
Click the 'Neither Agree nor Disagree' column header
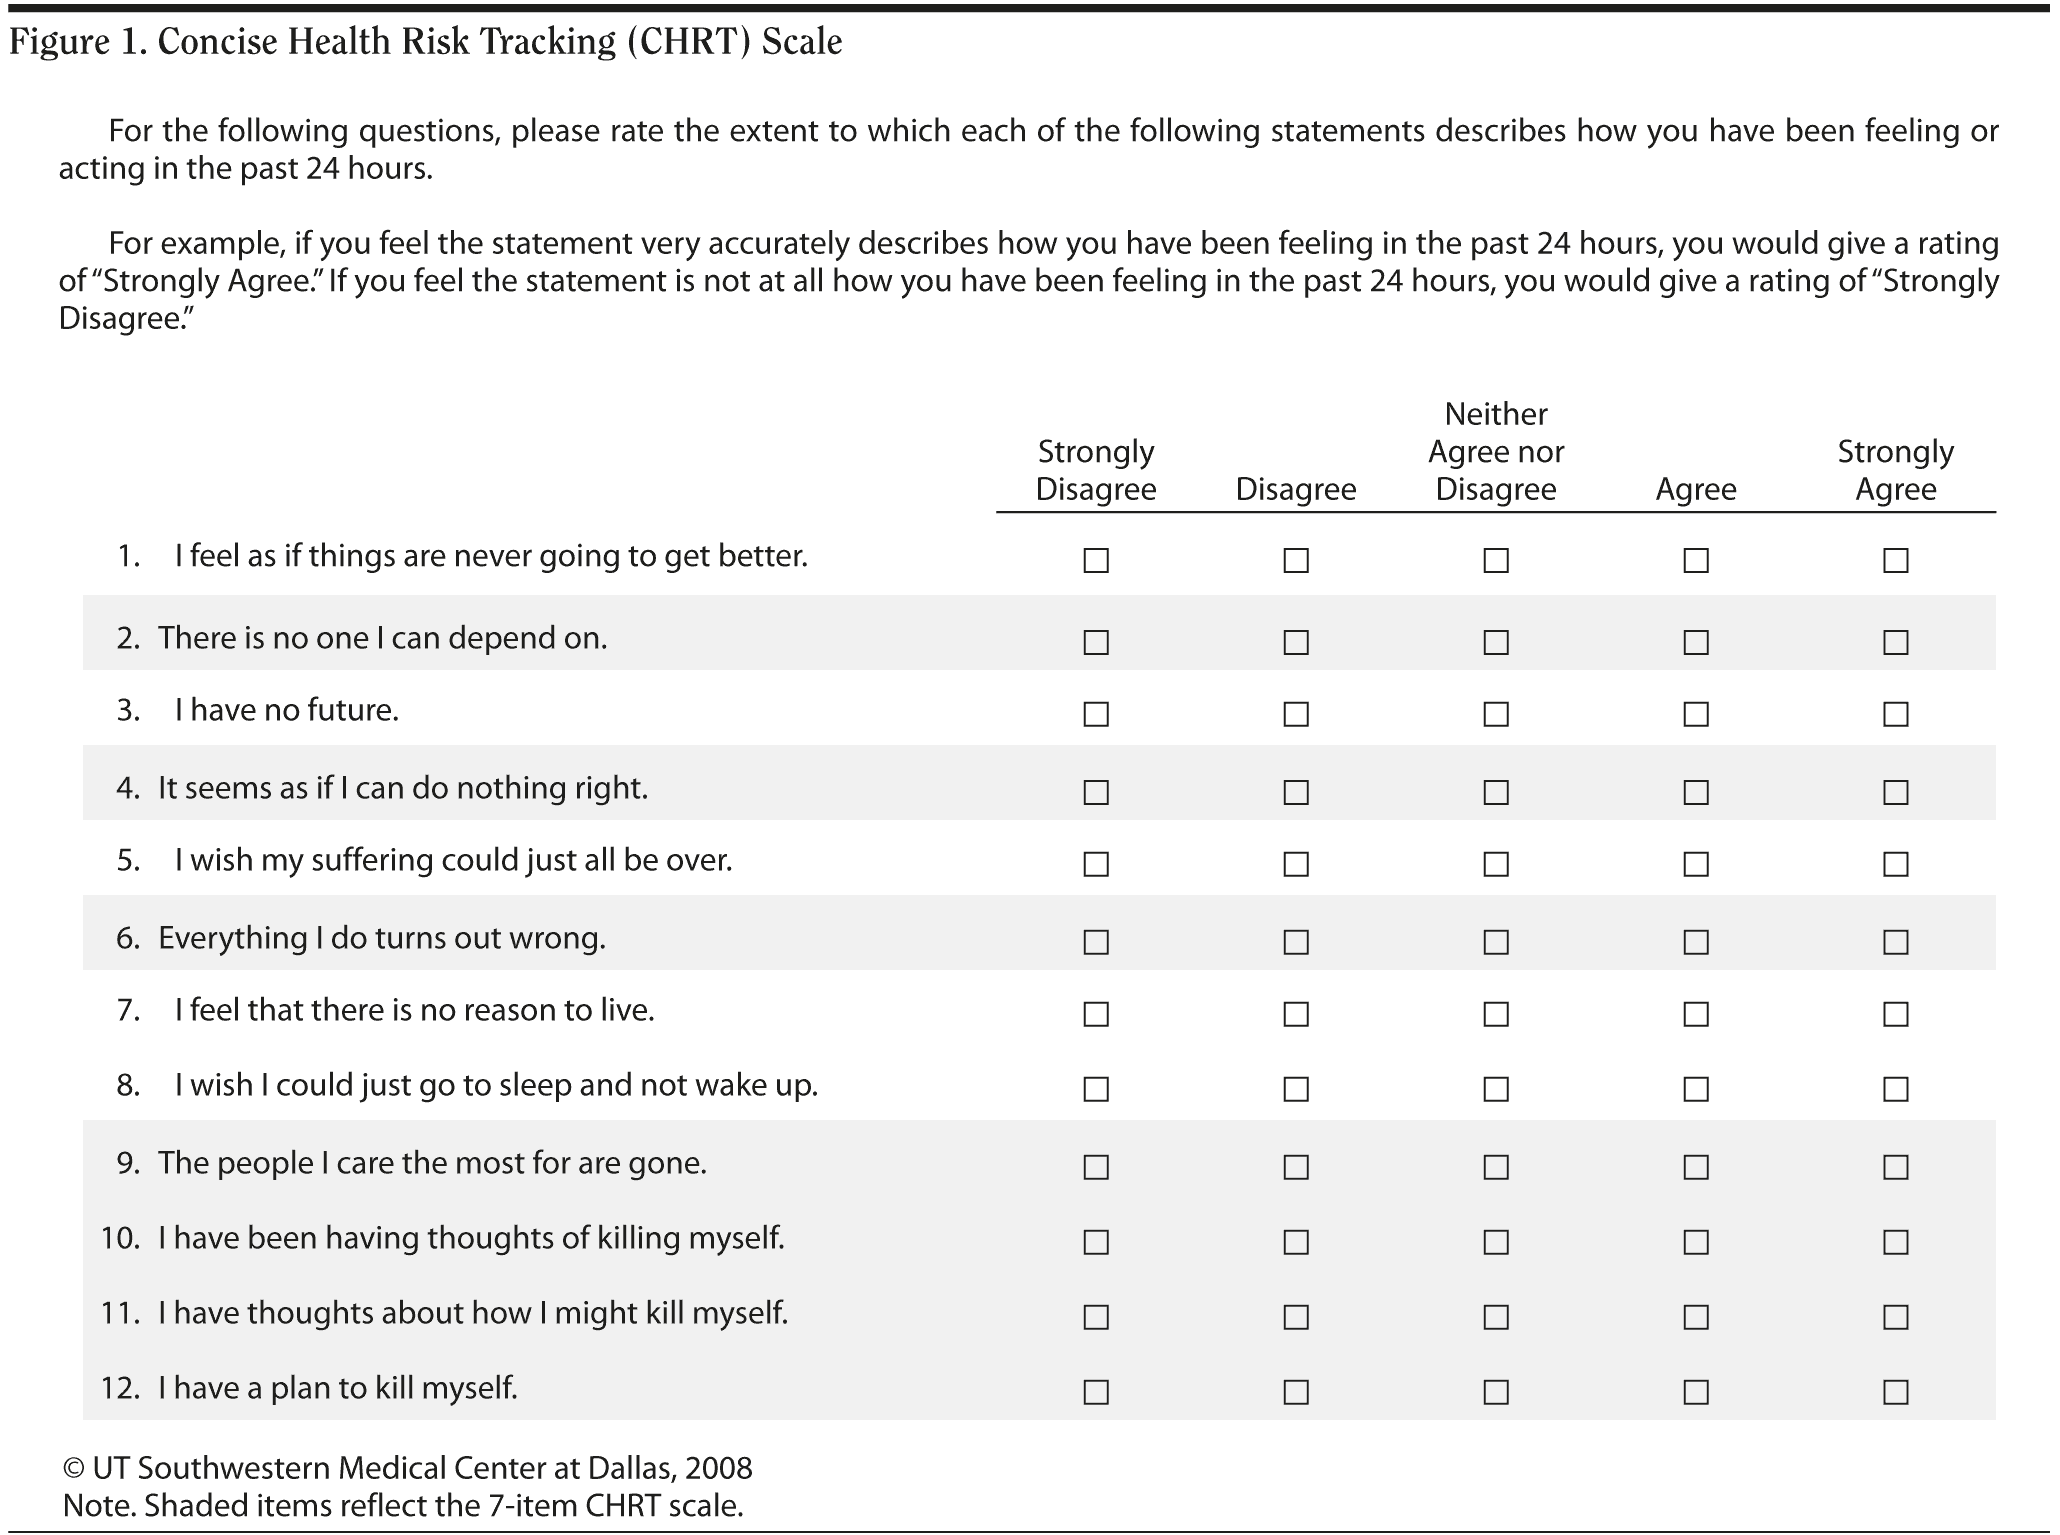1496,451
